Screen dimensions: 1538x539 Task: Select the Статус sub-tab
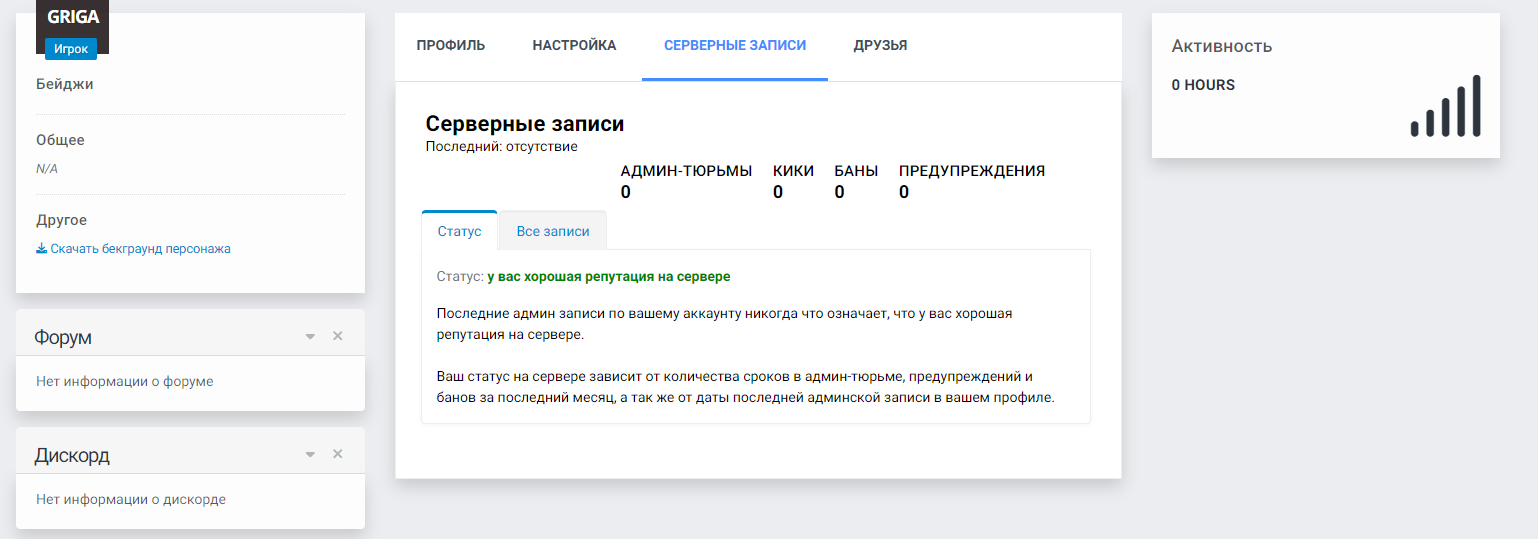(459, 231)
